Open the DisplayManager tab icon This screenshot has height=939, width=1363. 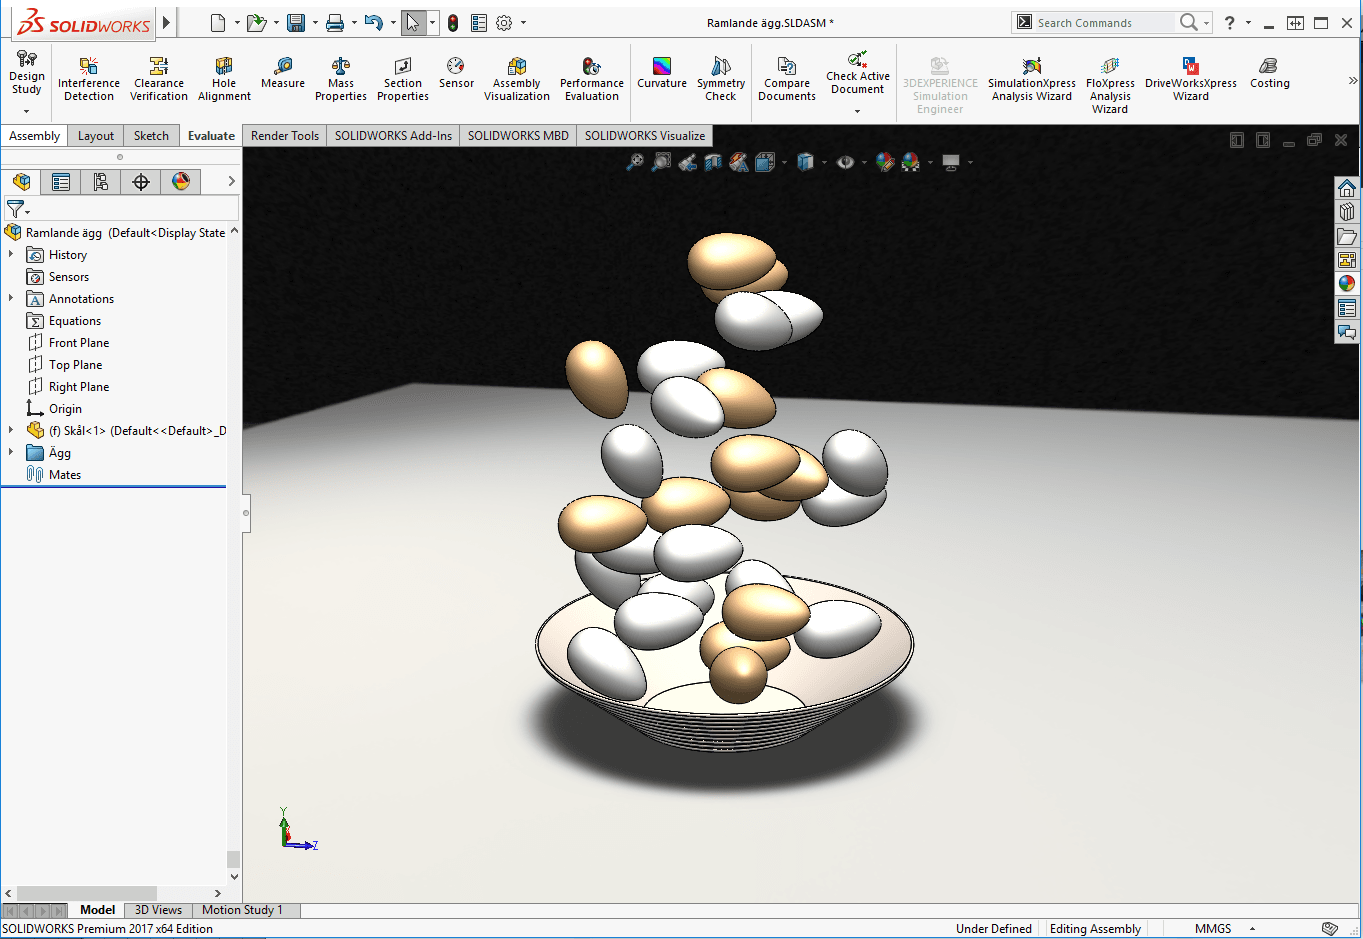[181, 181]
